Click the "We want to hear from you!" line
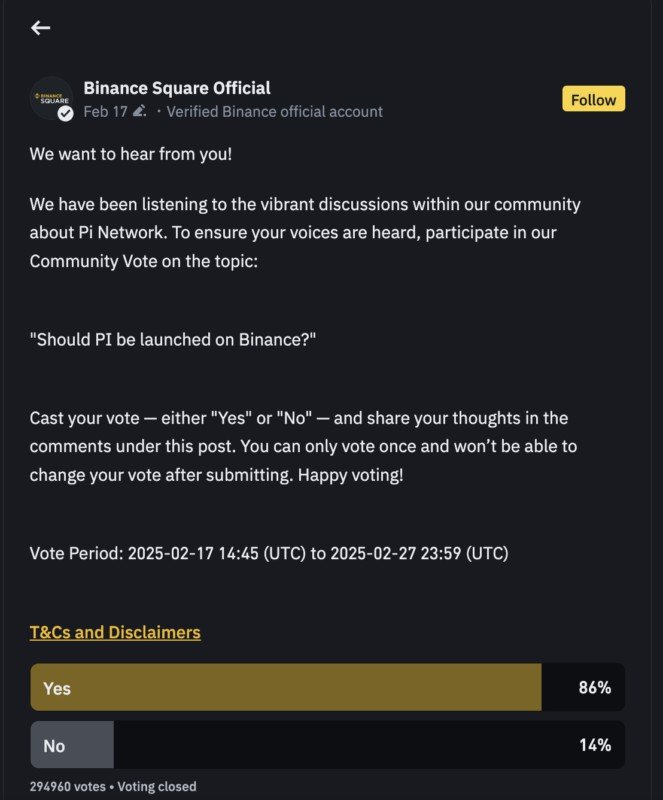663x800 pixels. click(131, 155)
